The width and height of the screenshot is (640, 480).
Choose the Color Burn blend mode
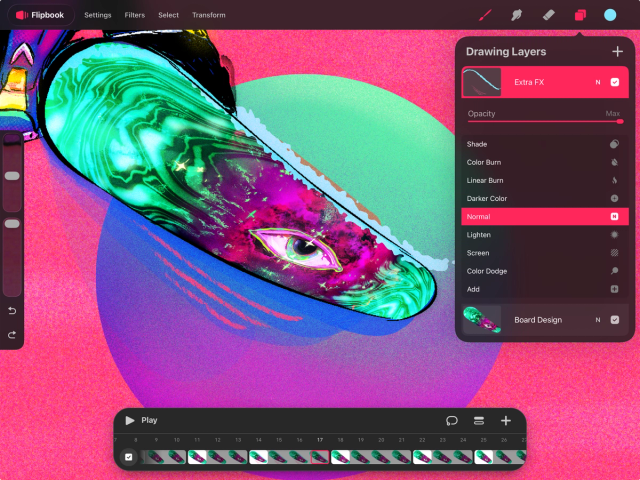tap(545, 162)
